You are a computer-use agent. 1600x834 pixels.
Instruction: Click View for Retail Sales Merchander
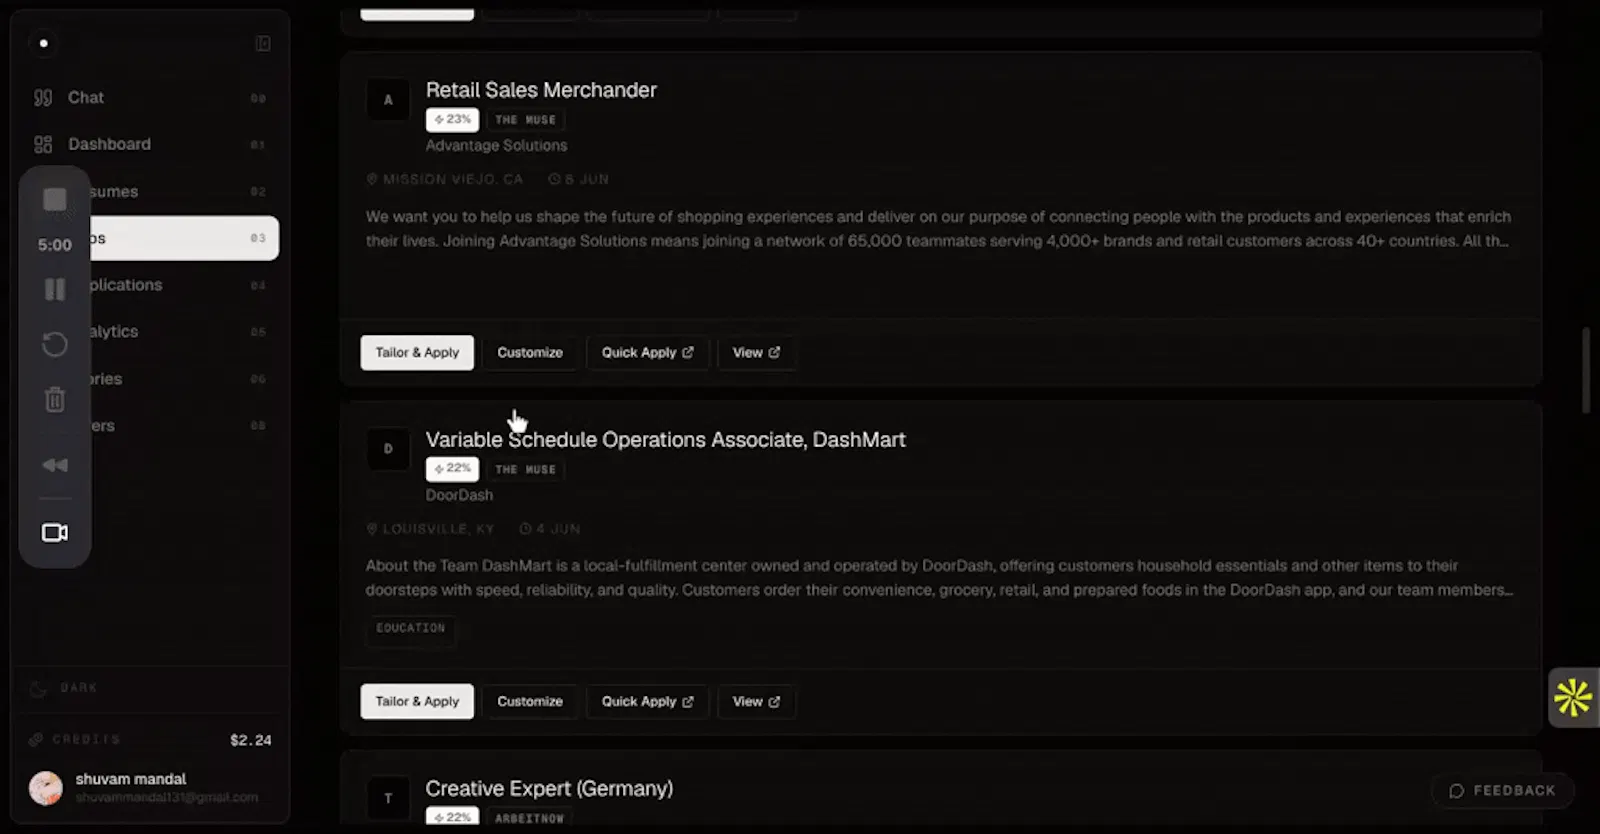[x=756, y=352]
